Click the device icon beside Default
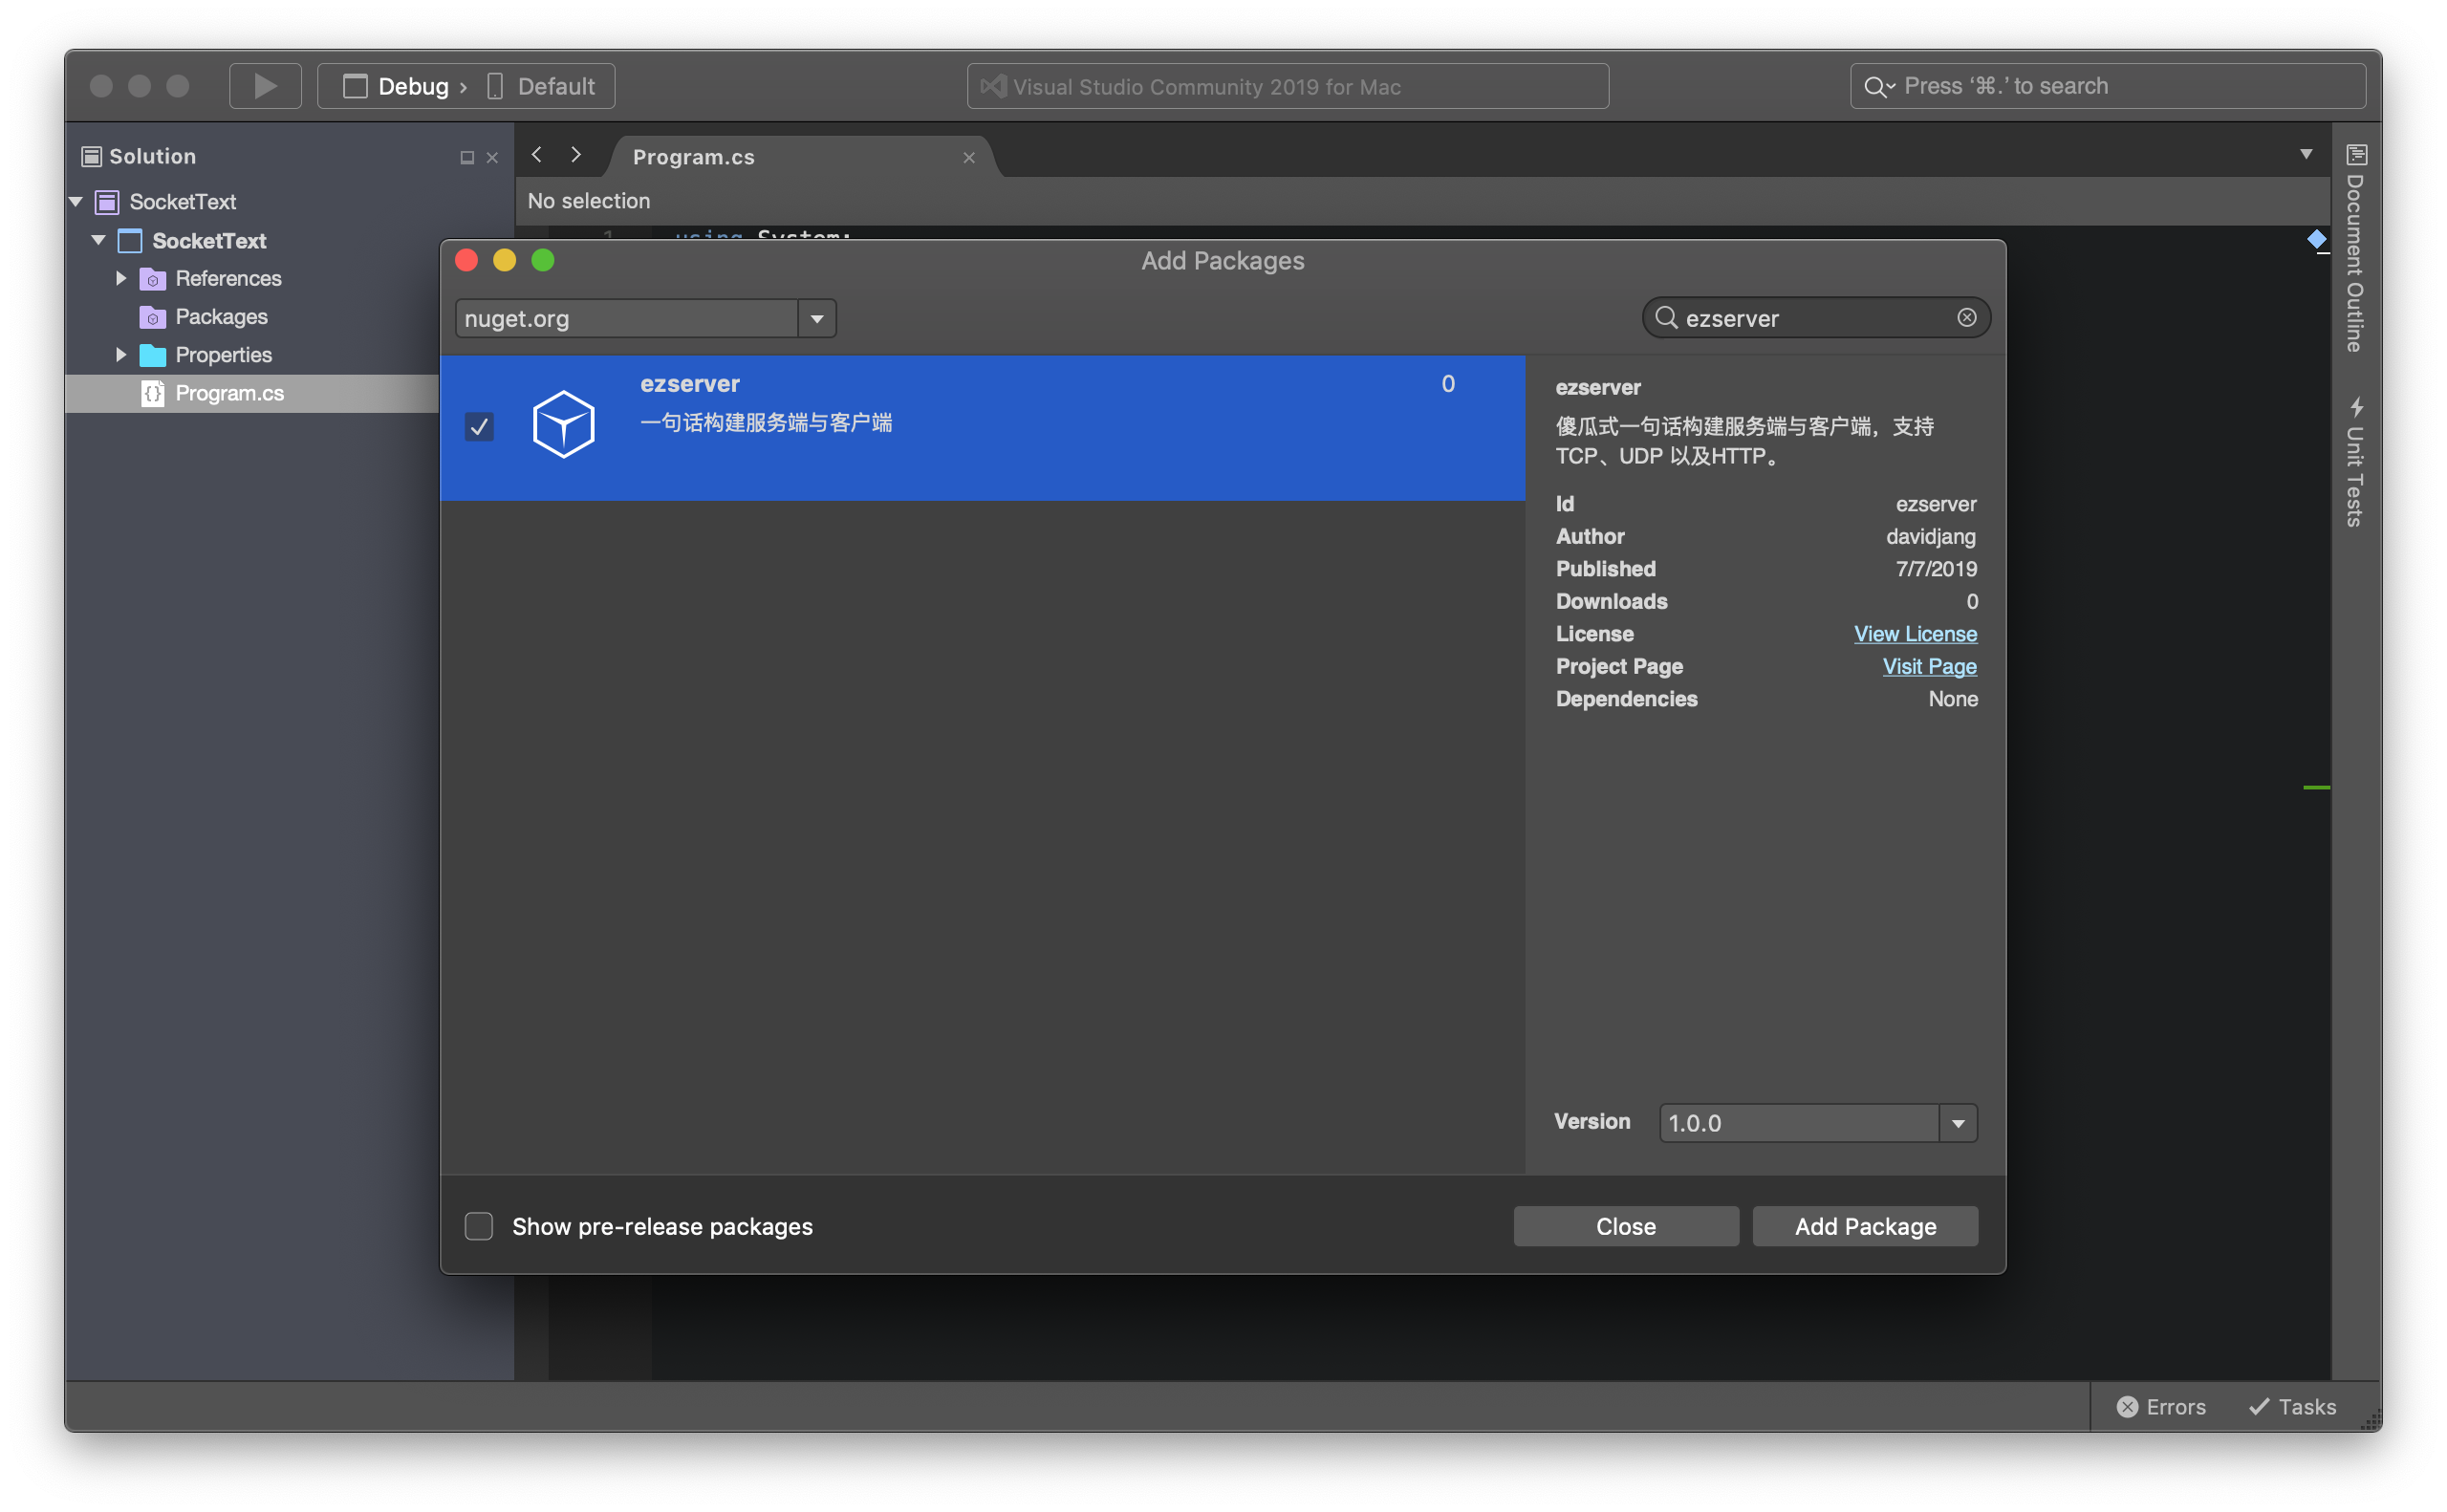Image resolution: width=2447 pixels, height=1512 pixels. click(x=495, y=87)
